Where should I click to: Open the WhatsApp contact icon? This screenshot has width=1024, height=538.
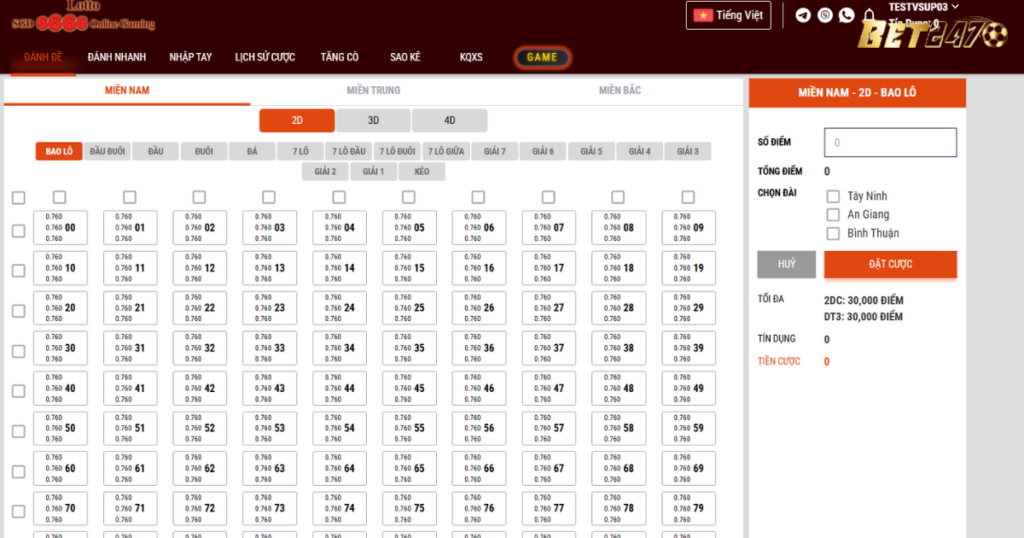pos(846,15)
